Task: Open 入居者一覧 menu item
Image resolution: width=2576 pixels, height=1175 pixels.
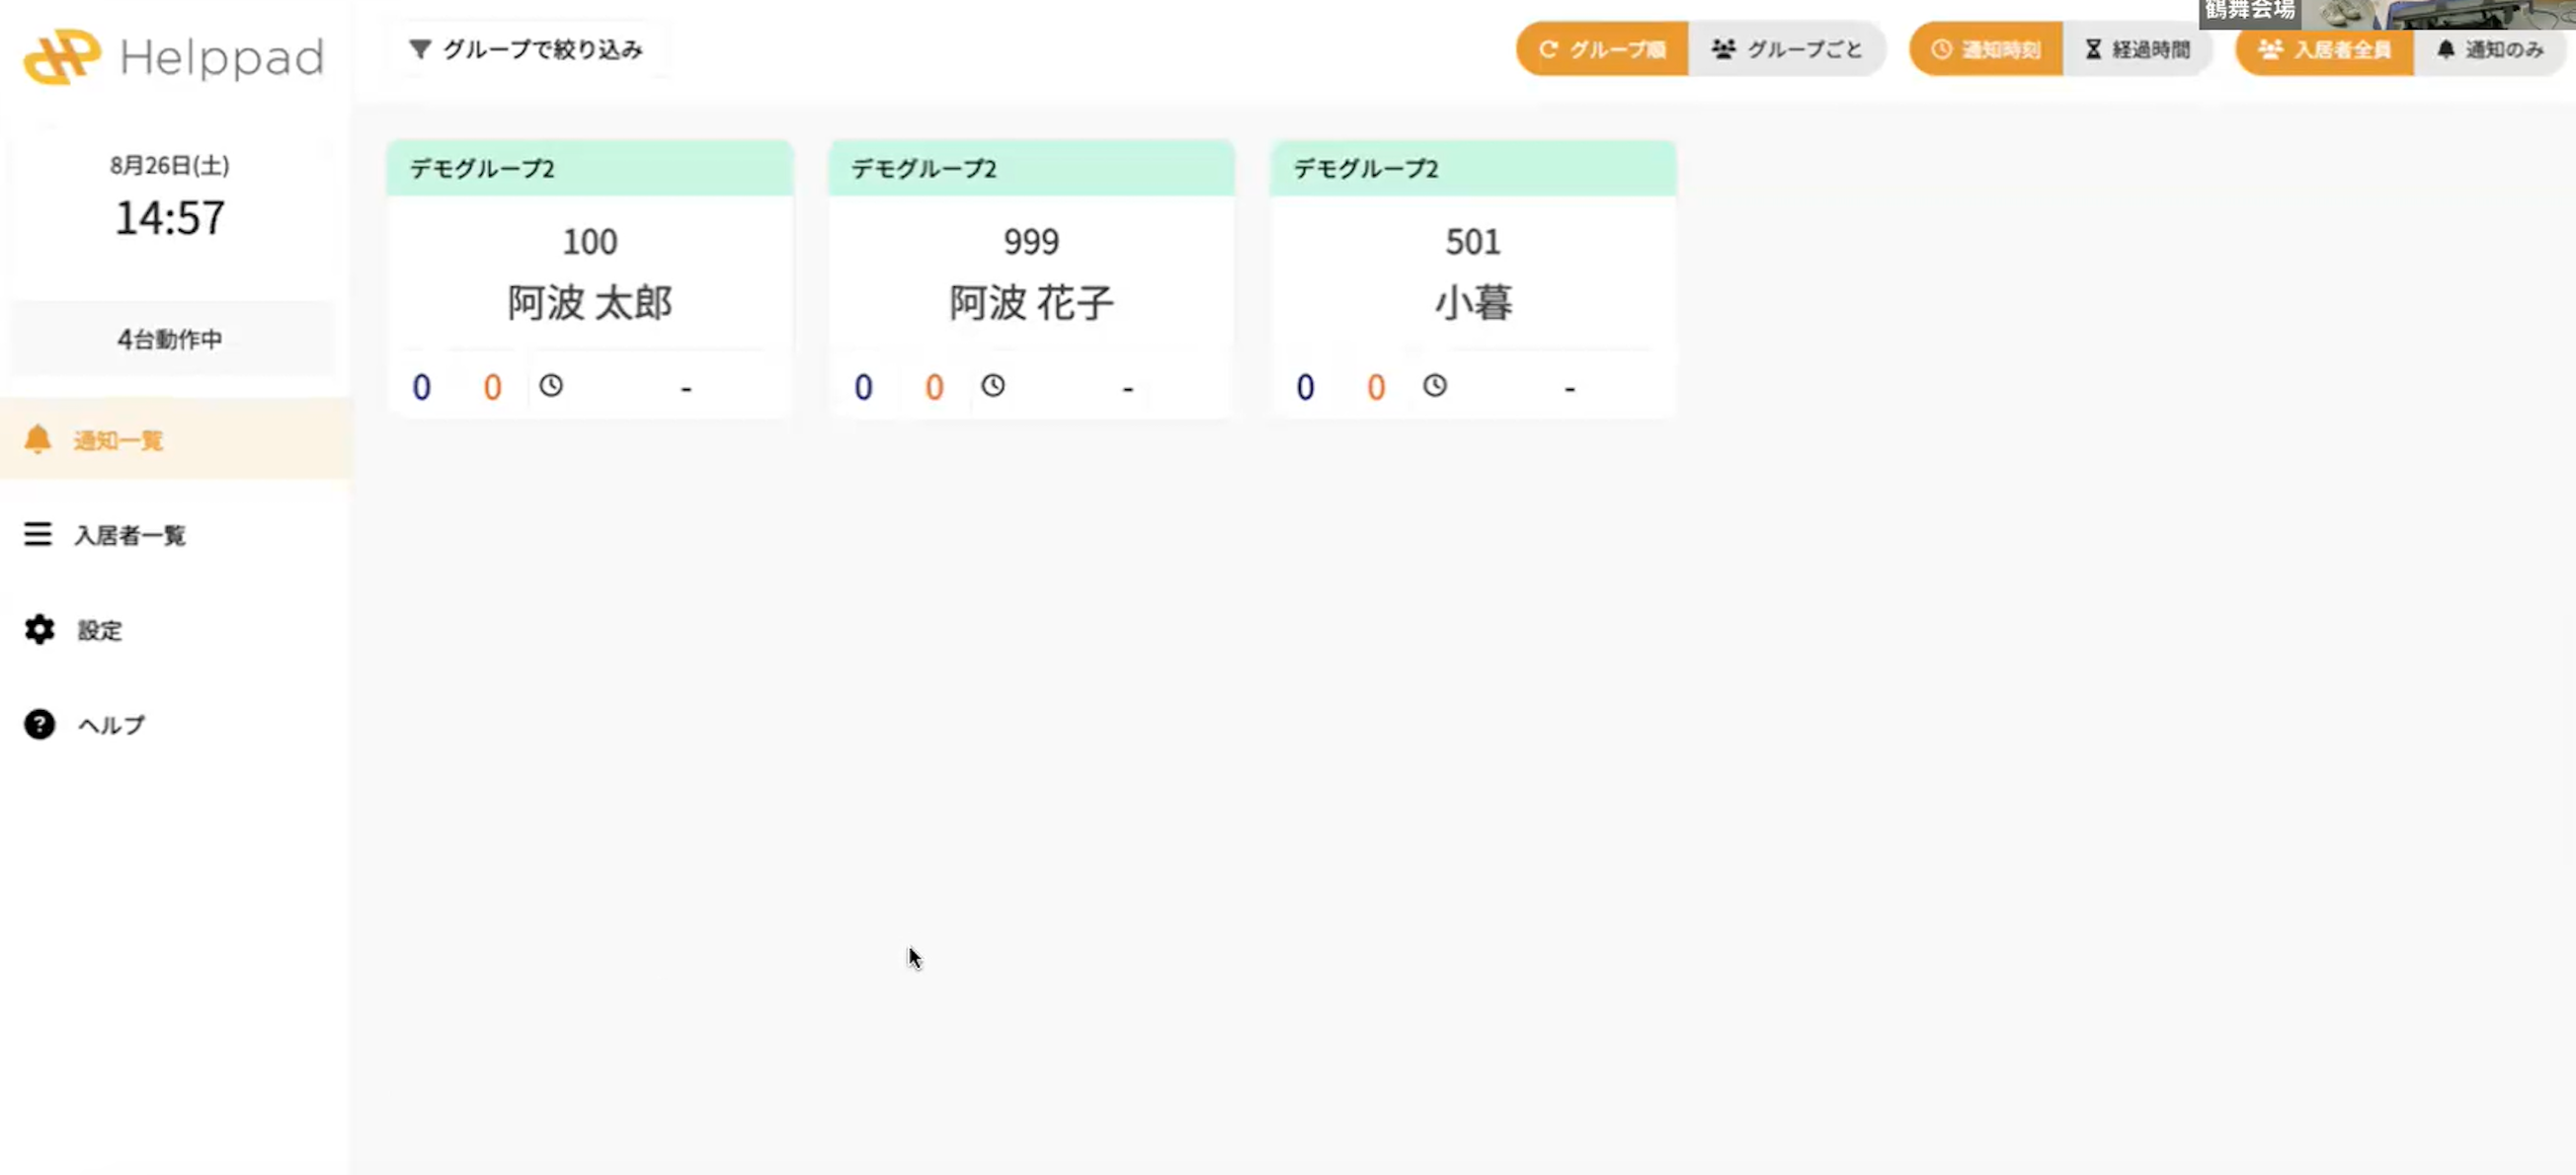Action: pos(130,535)
